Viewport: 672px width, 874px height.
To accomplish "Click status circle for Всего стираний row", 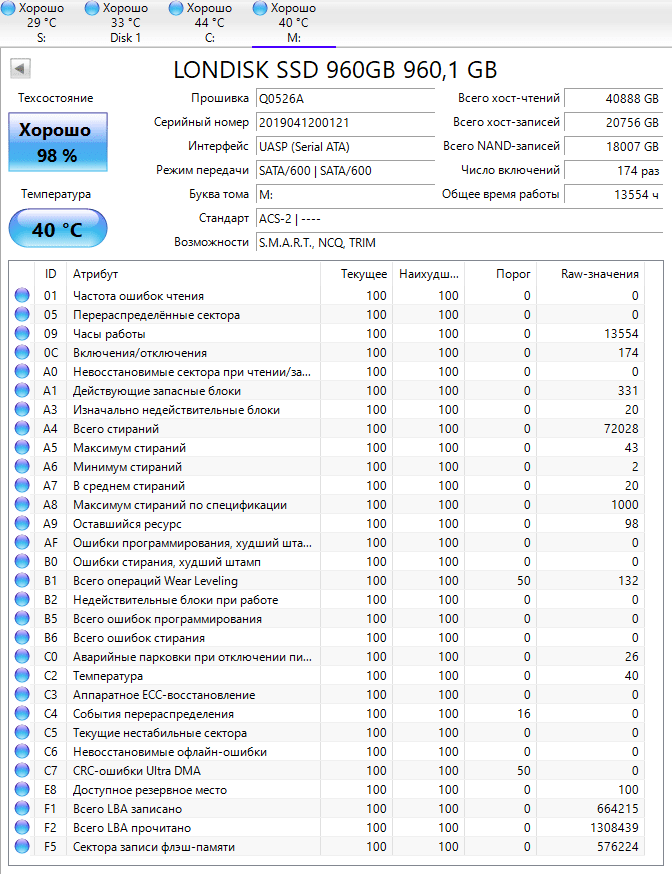I will (x=22, y=428).
